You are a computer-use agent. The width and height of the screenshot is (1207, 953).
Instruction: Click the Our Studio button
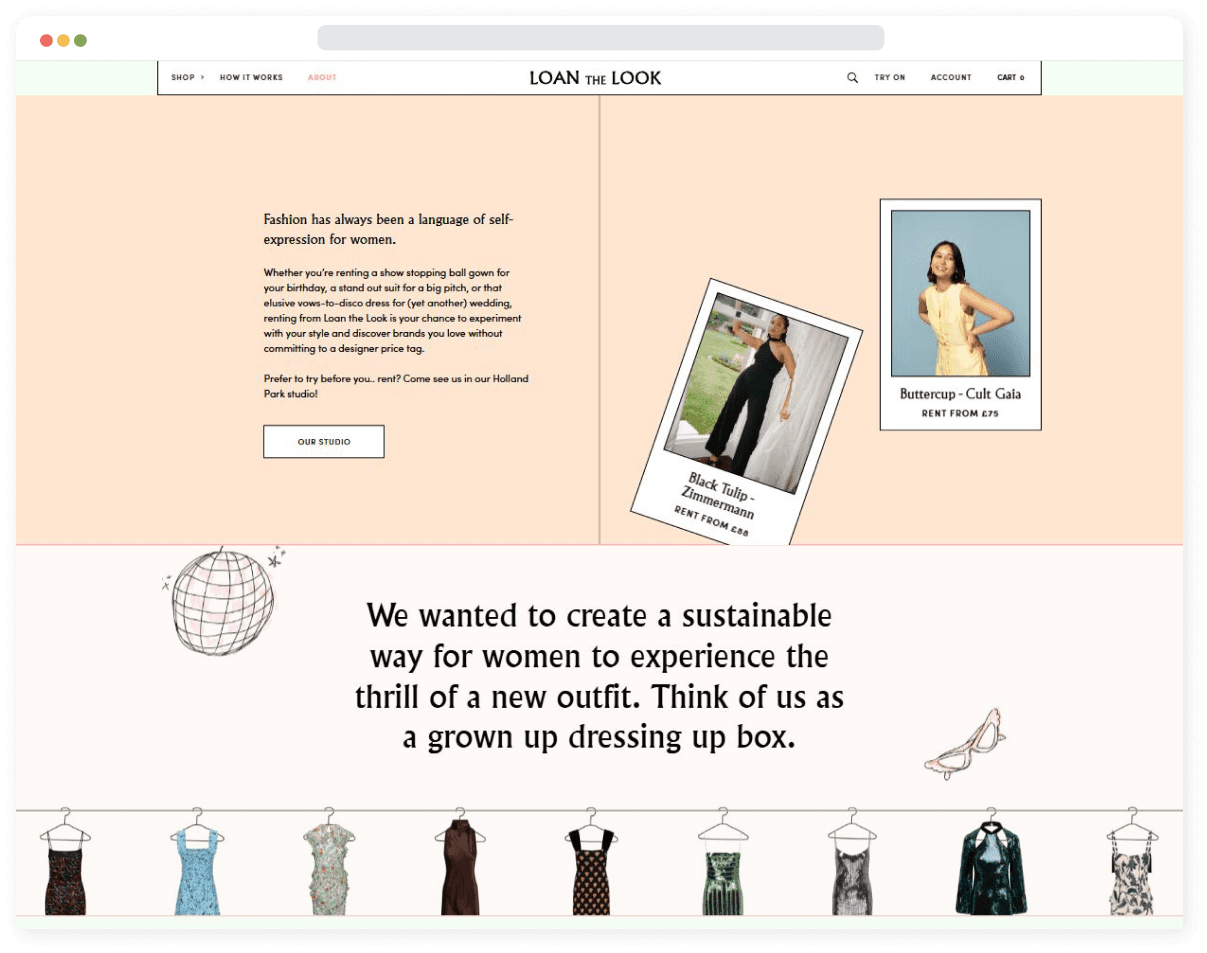tap(323, 441)
